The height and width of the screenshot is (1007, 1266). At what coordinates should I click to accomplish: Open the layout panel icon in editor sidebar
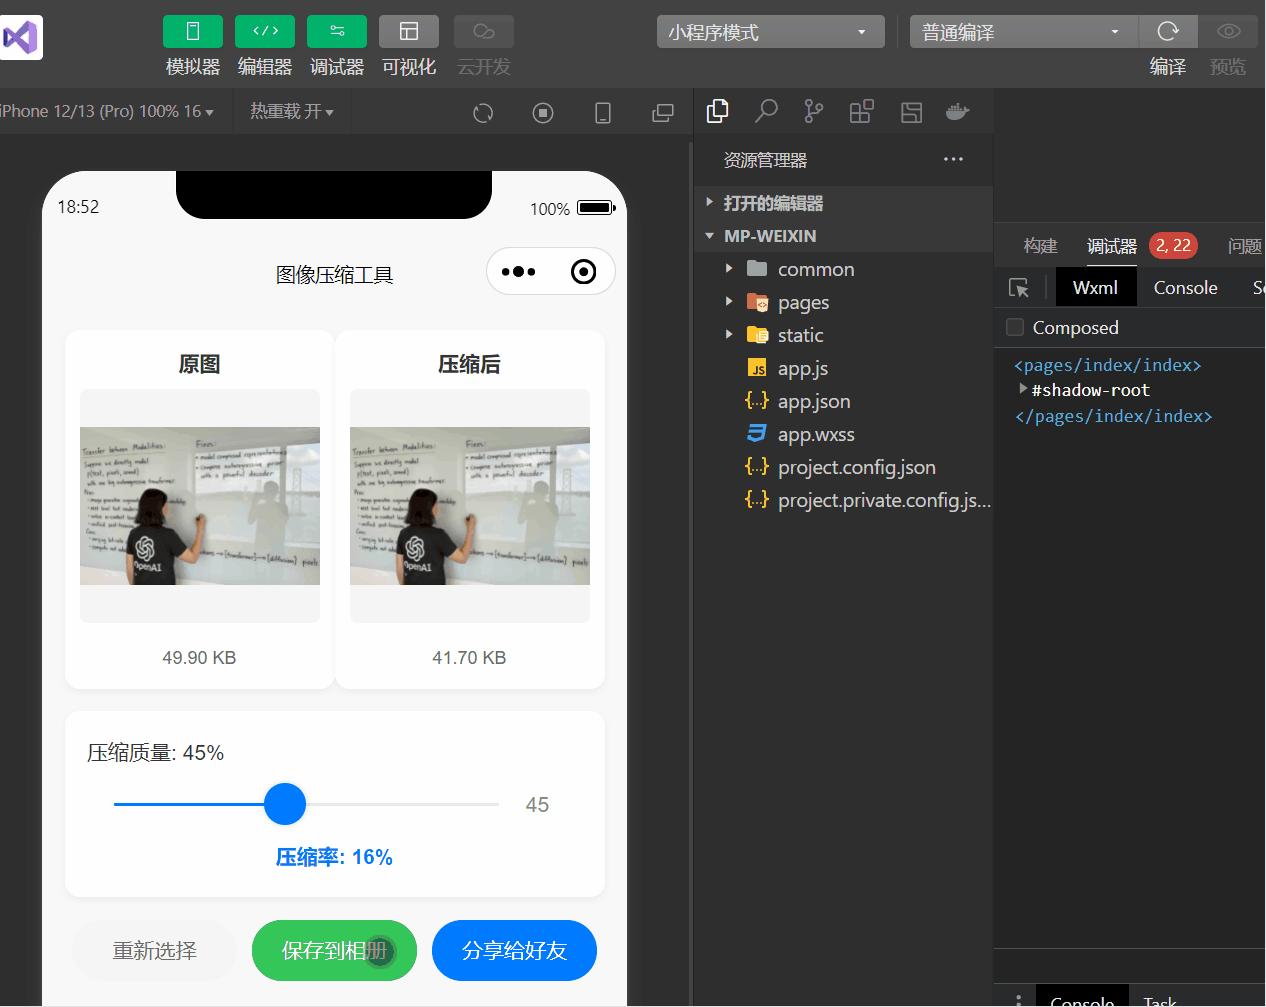tap(911, 112)
